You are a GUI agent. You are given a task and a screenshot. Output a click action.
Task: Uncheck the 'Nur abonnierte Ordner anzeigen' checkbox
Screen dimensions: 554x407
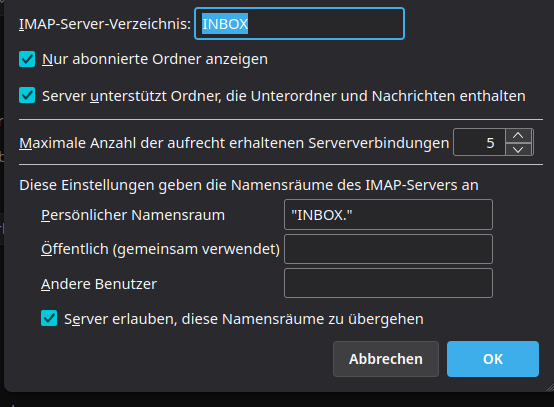(x=27, y=59)
